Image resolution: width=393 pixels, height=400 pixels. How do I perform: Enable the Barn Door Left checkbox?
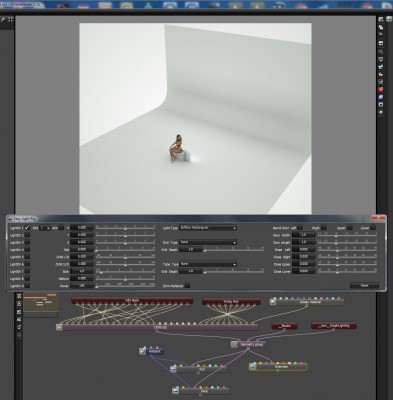point(300,228)
